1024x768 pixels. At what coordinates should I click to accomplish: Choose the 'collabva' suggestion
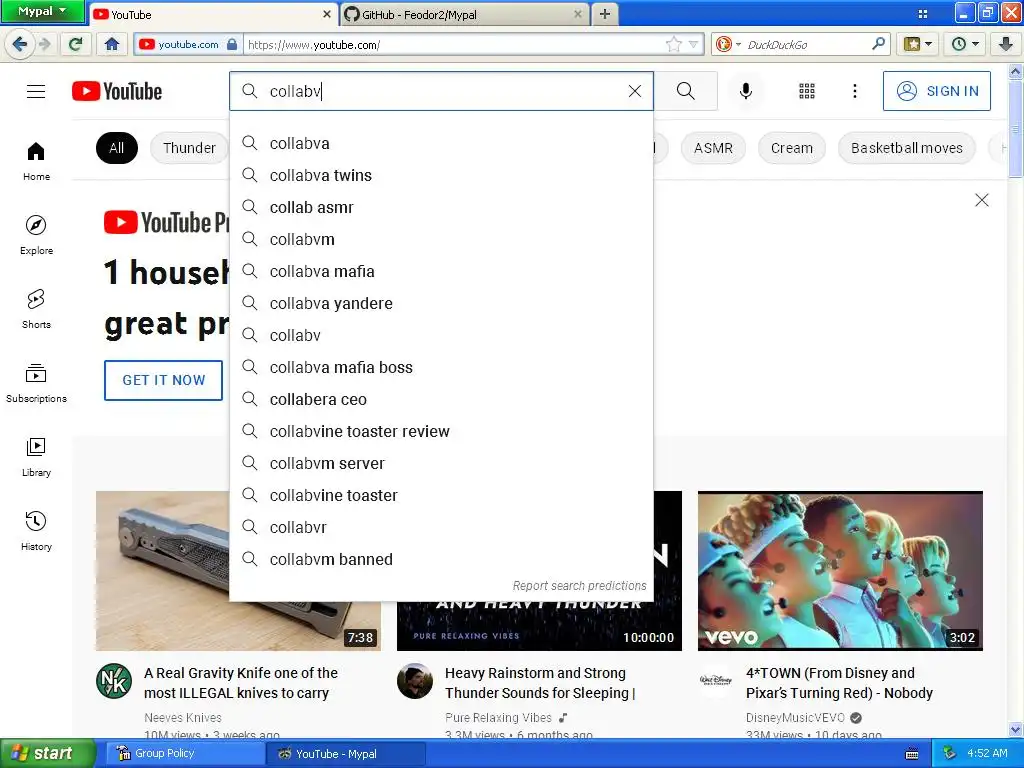[441, 143]
